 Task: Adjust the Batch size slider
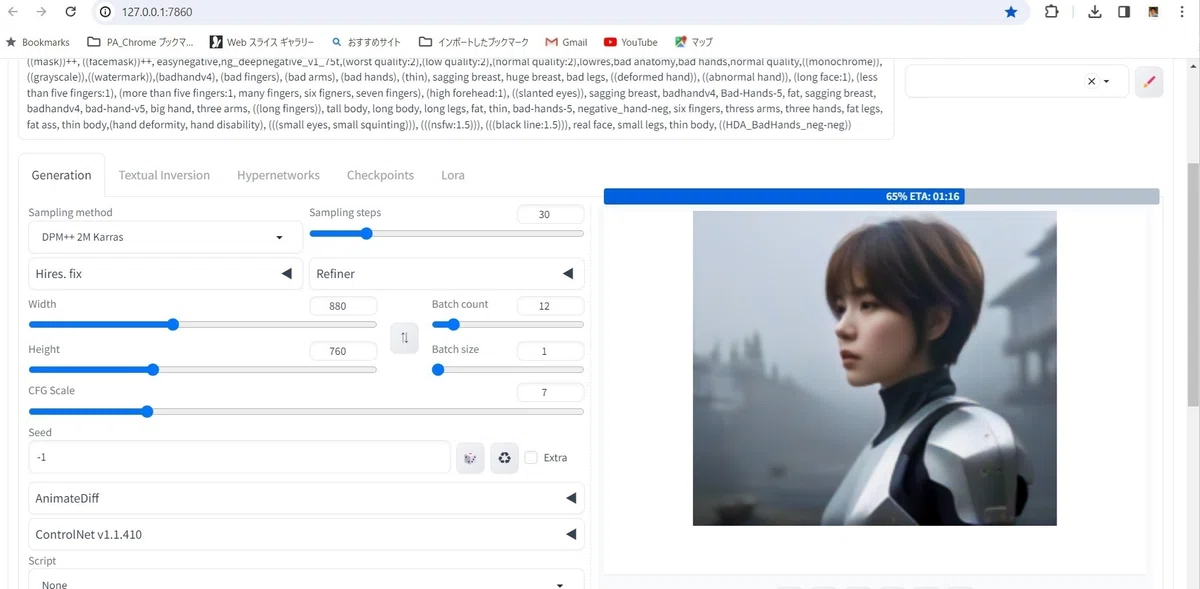coord(508,369)
